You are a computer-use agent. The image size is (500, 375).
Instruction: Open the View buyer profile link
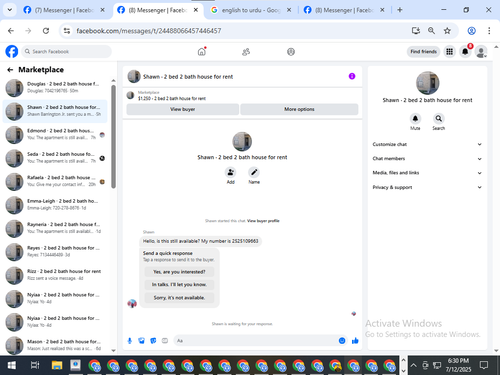pos(263,221)
